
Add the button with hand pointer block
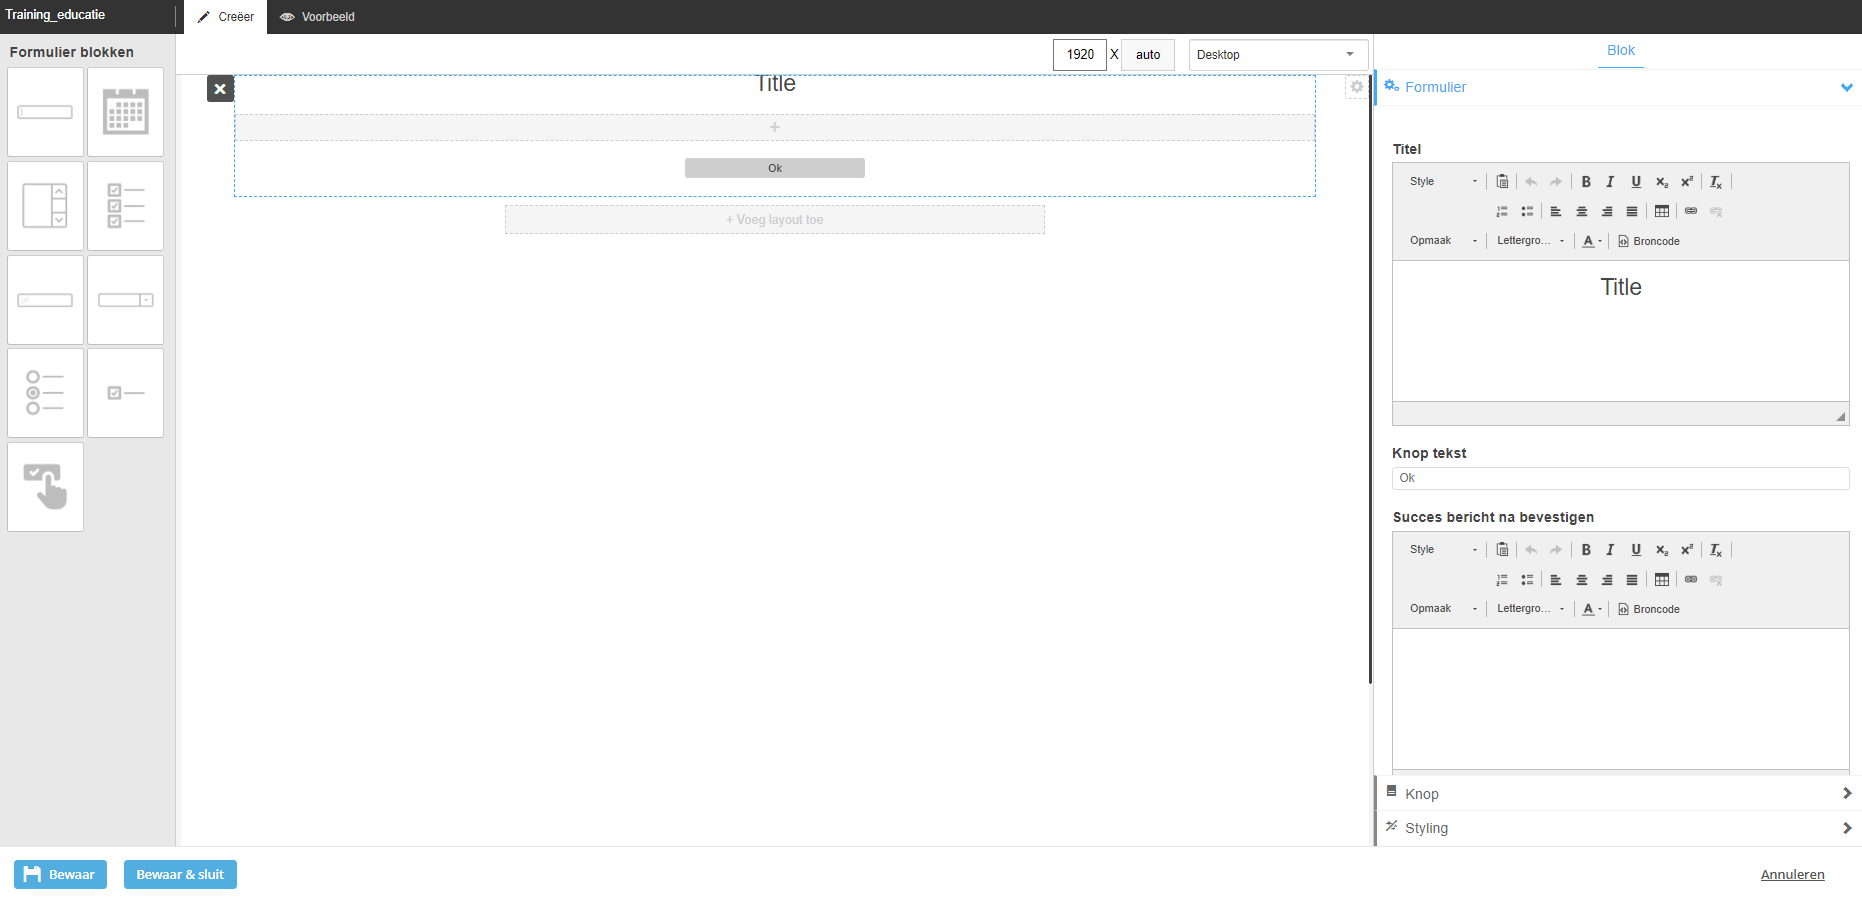pos(45,487)
